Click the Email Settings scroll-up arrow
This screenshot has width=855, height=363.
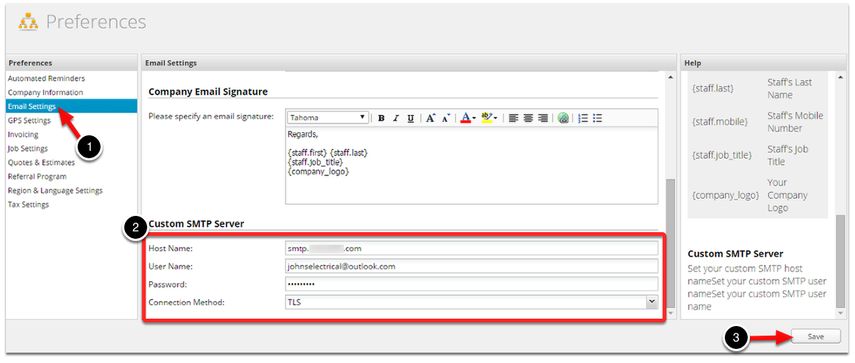(x=670, y=78)
